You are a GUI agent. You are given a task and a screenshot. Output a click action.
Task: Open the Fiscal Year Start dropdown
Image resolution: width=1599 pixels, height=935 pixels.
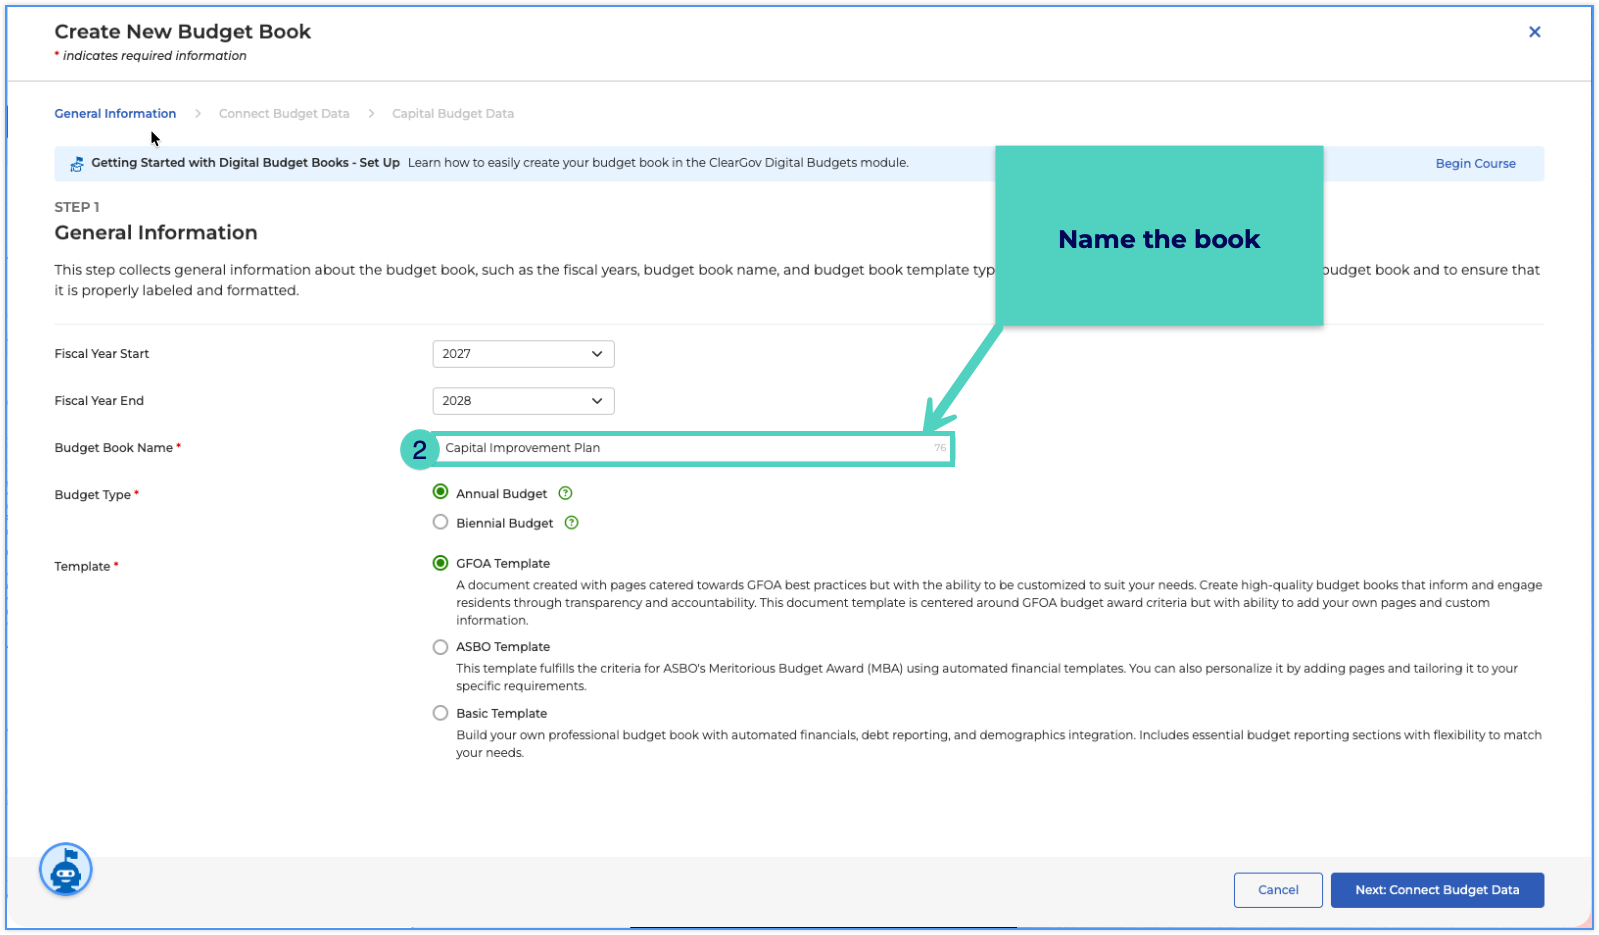(x=523, y=354)
